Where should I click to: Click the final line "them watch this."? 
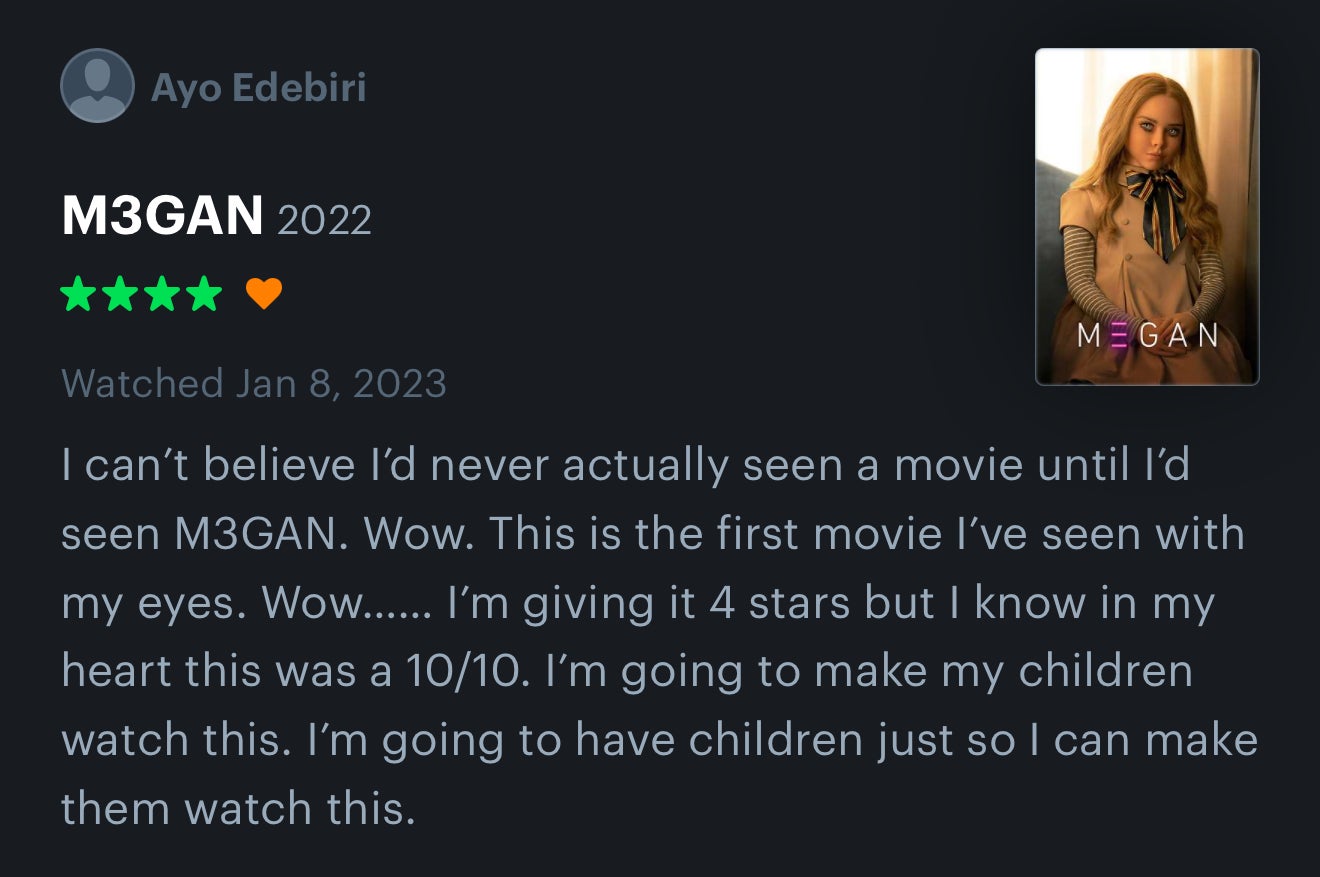click(x=238, y=808)
